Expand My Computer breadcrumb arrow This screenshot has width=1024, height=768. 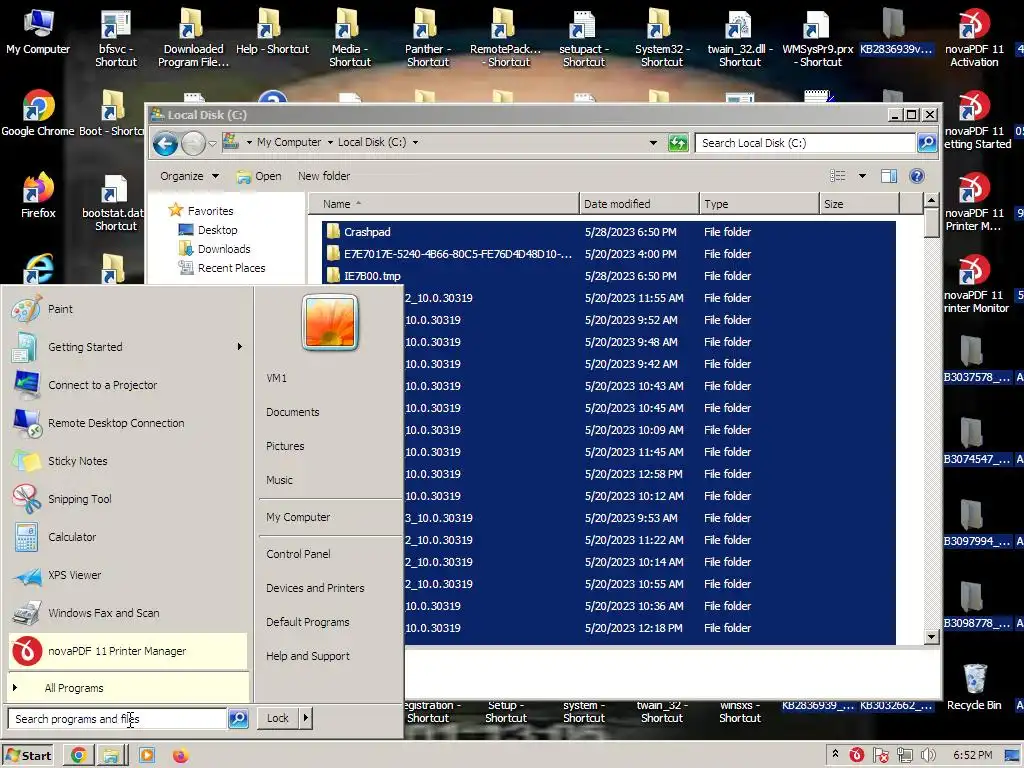click(x=330, y=142)
